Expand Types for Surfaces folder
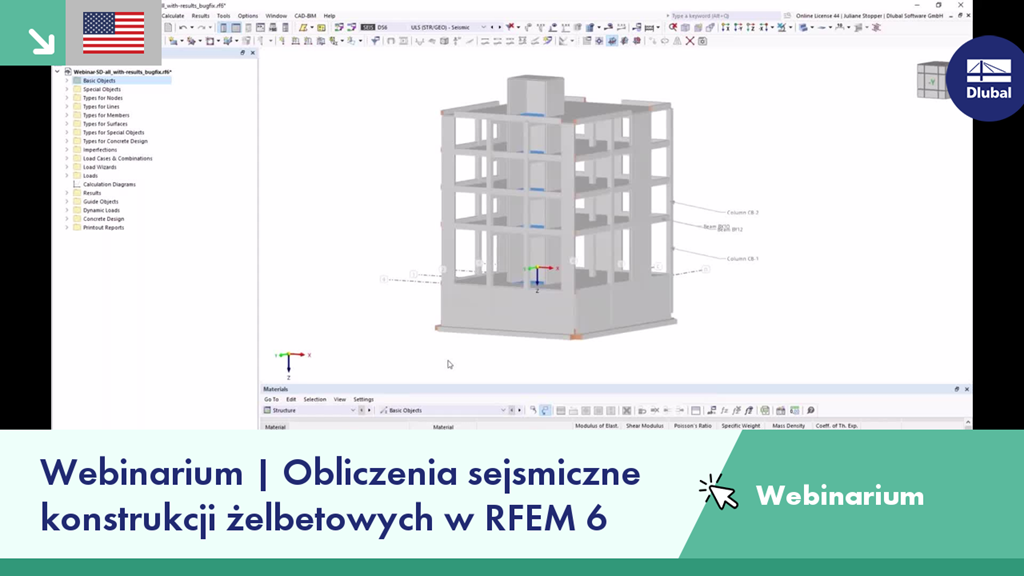Viewport: 1024px width, 576px height. click(x=67, y=123)
